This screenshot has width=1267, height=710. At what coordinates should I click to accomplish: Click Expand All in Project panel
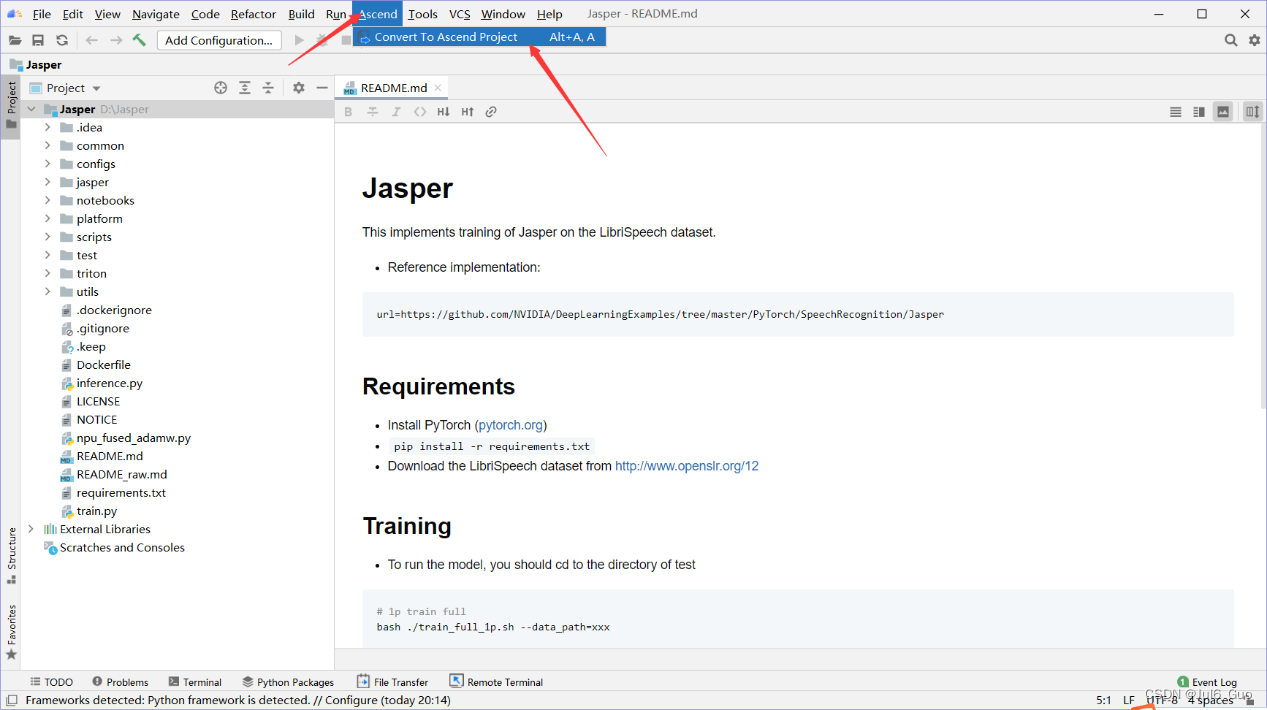245,88
